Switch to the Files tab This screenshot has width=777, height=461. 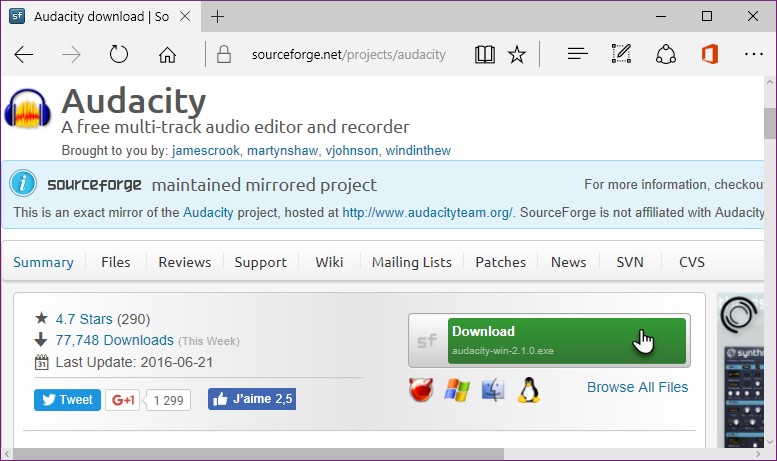pyautogui.click(x=116, y=262)
